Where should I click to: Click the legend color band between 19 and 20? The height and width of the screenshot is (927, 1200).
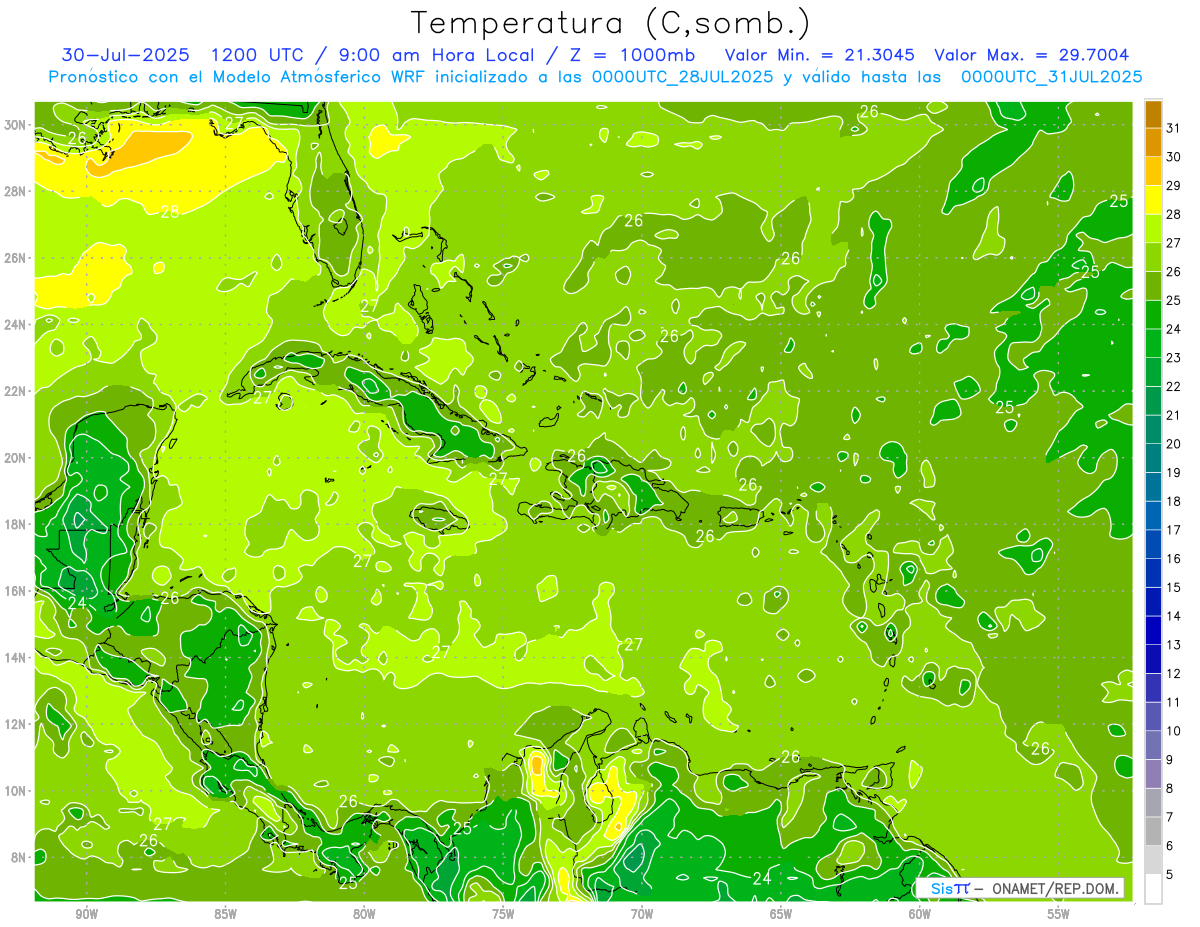(x=1153, y=458)
